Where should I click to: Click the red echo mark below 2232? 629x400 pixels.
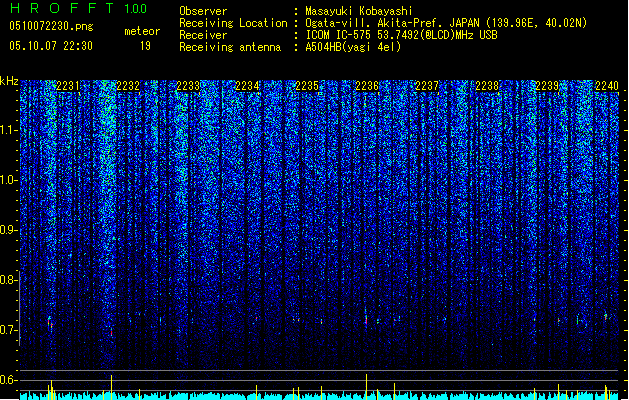pos(112,333)
